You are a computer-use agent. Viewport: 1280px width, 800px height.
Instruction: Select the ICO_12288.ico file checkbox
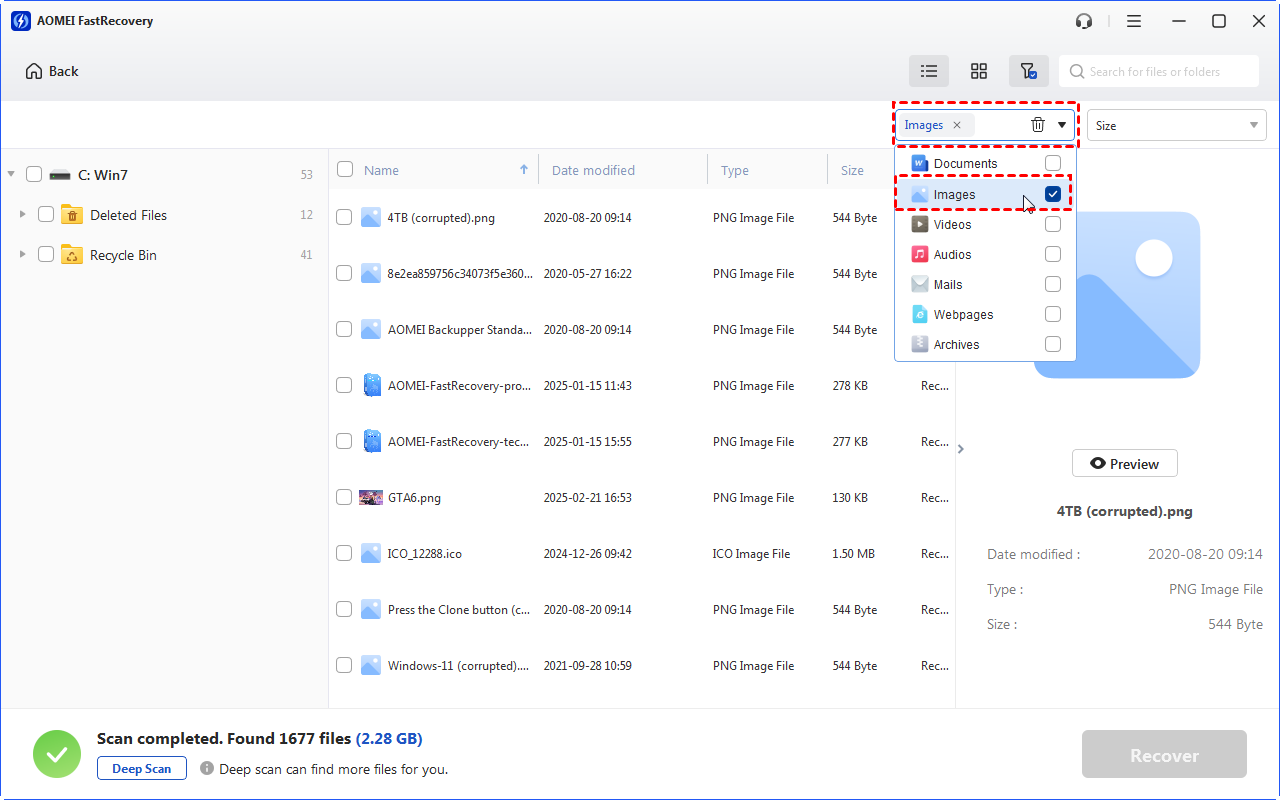[x=344, y=553]
